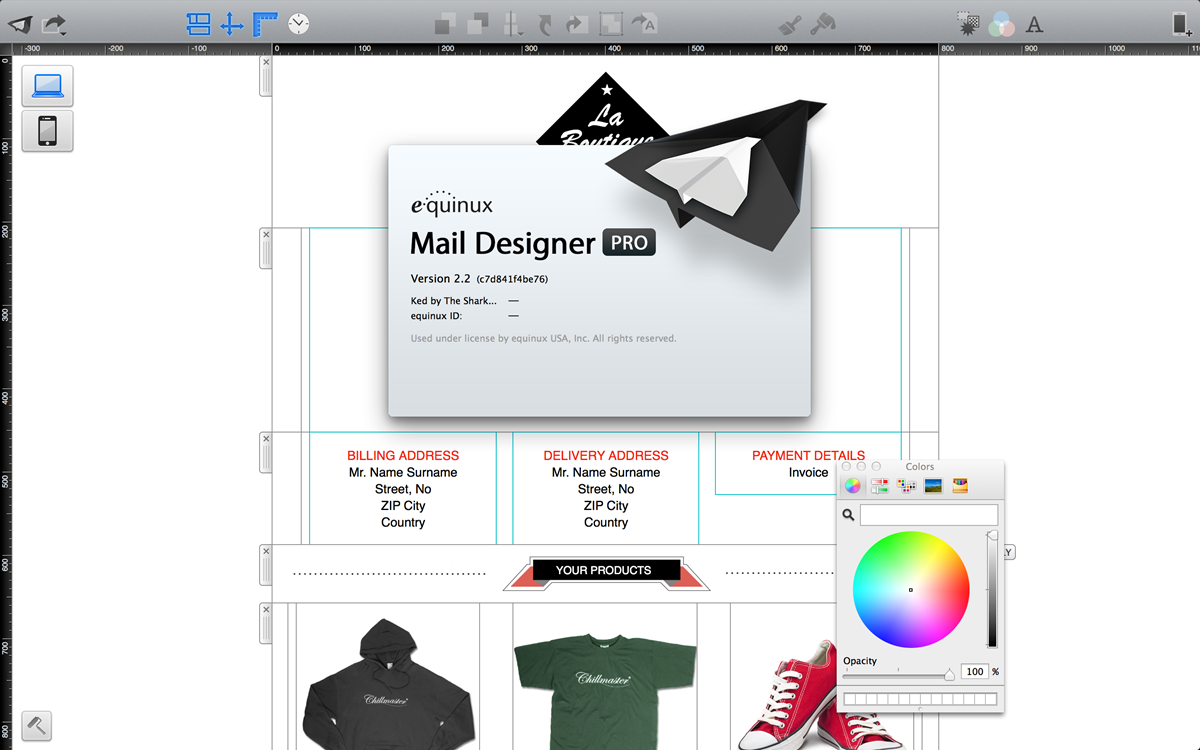
Task: Click the PAYMENT DETAILS heading
Action: pos(808,455)
